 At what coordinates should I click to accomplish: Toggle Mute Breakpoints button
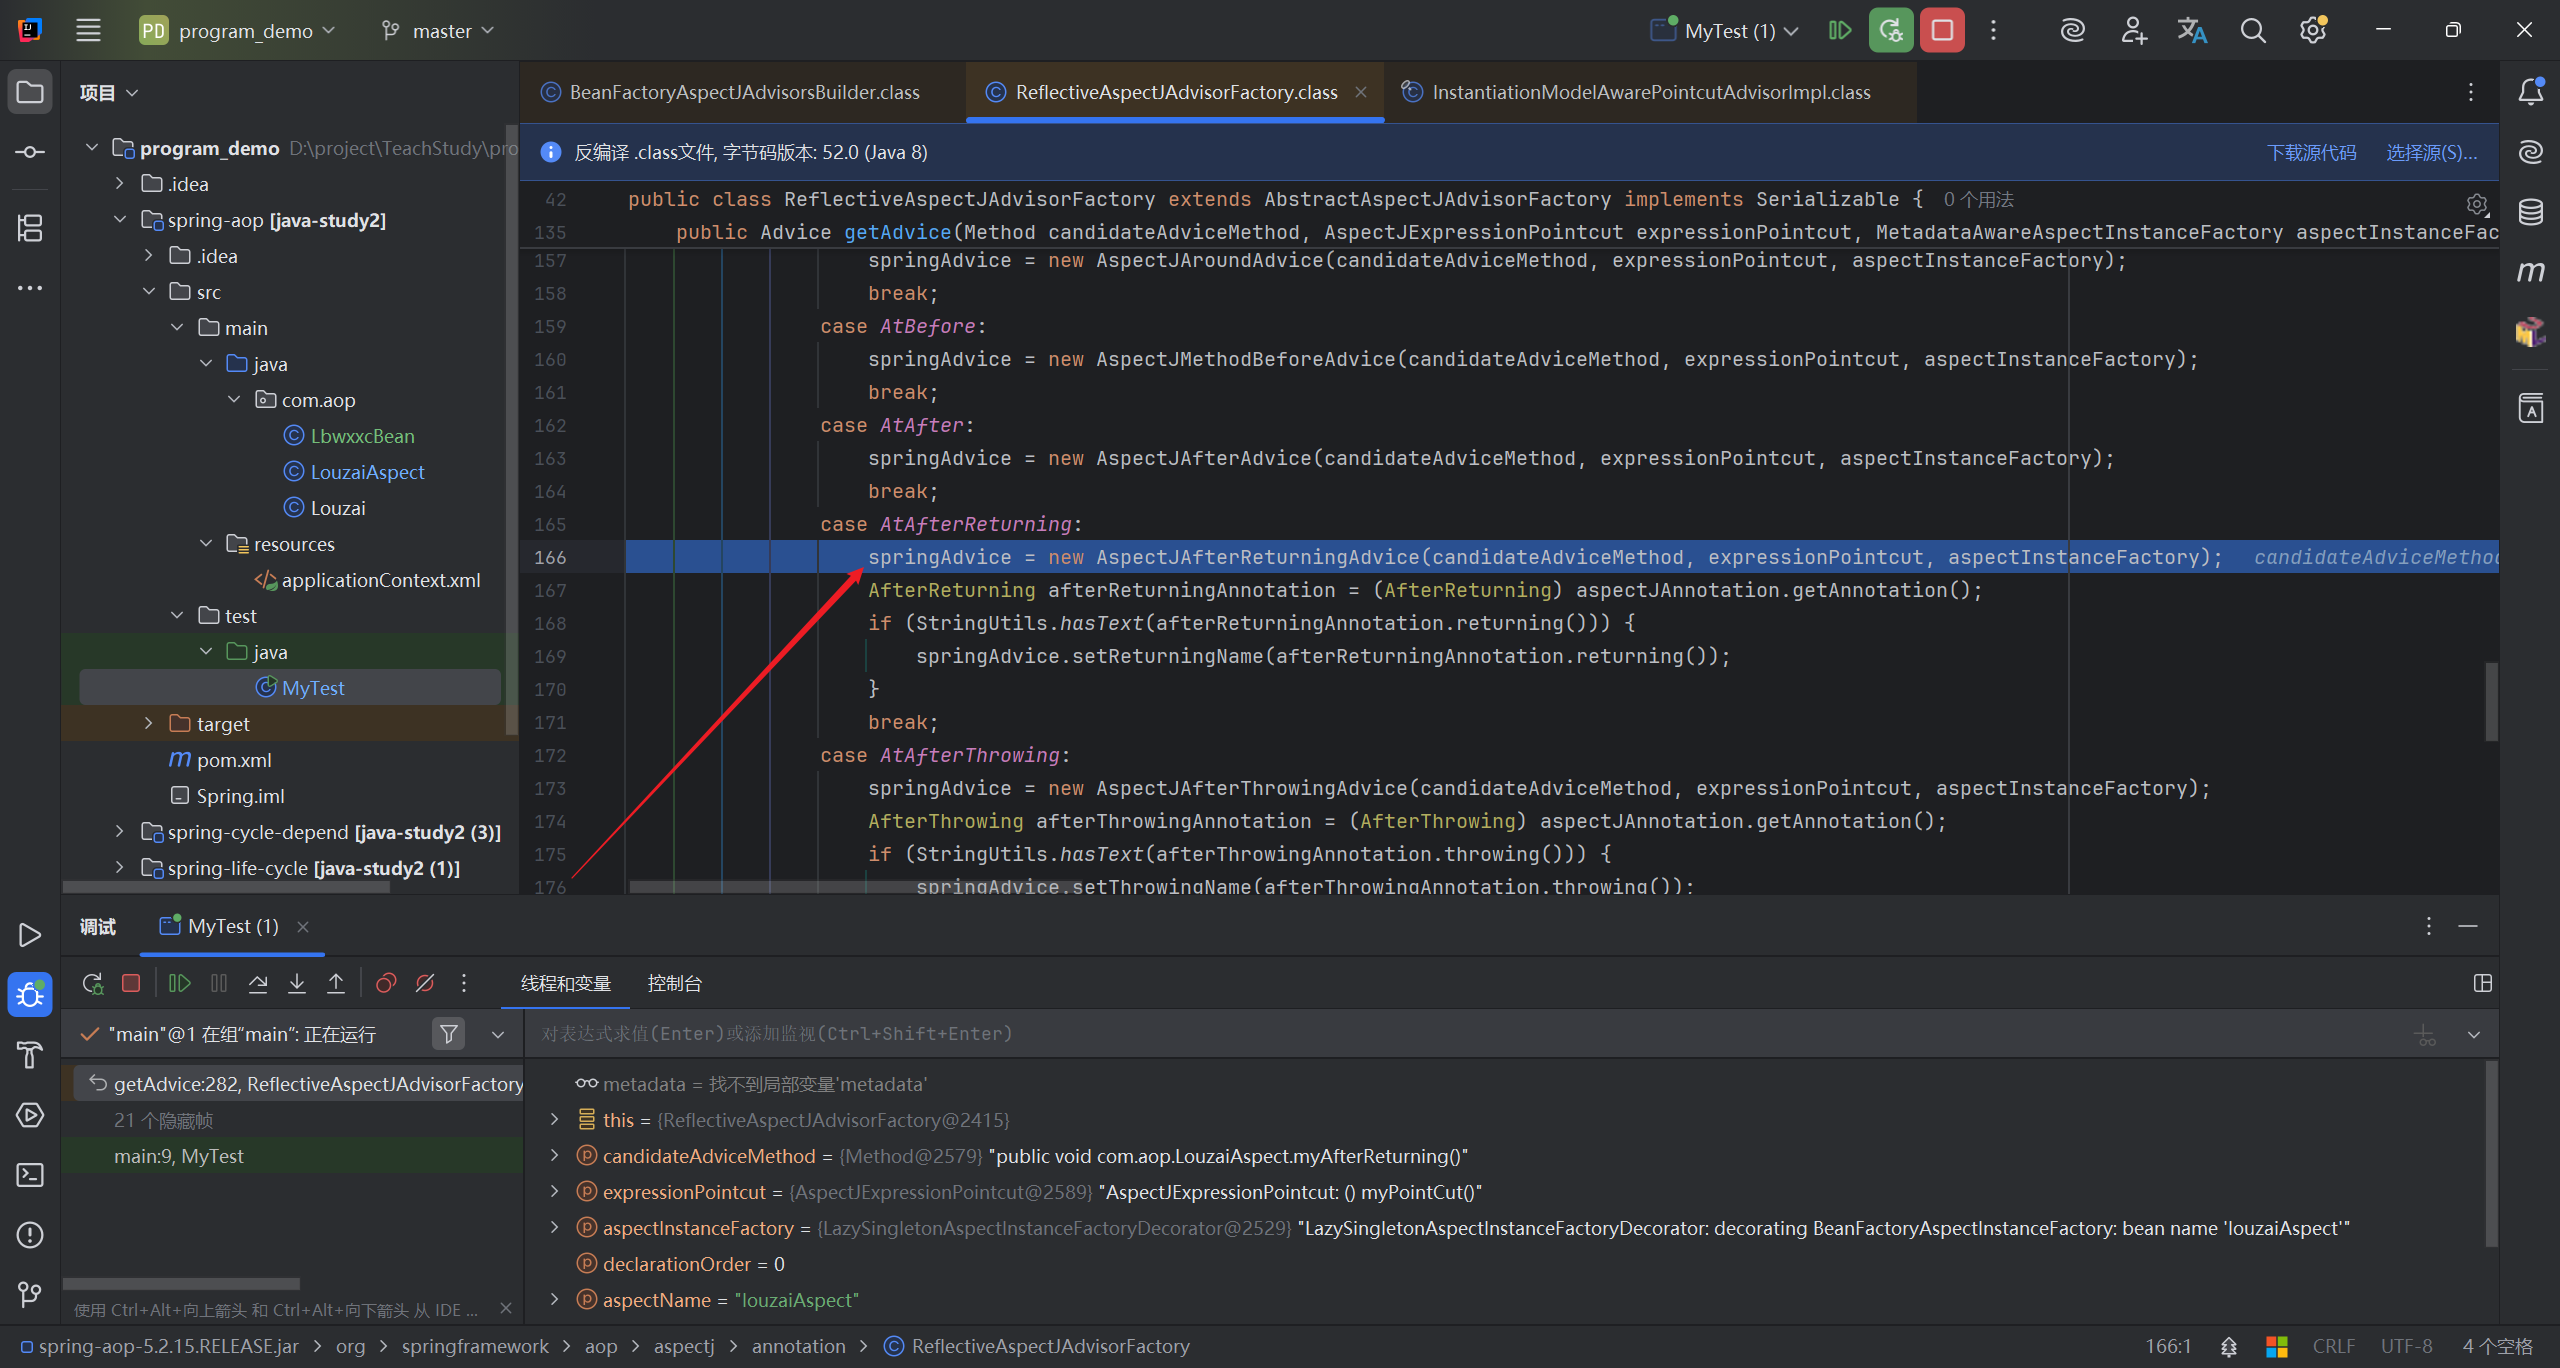425,983
